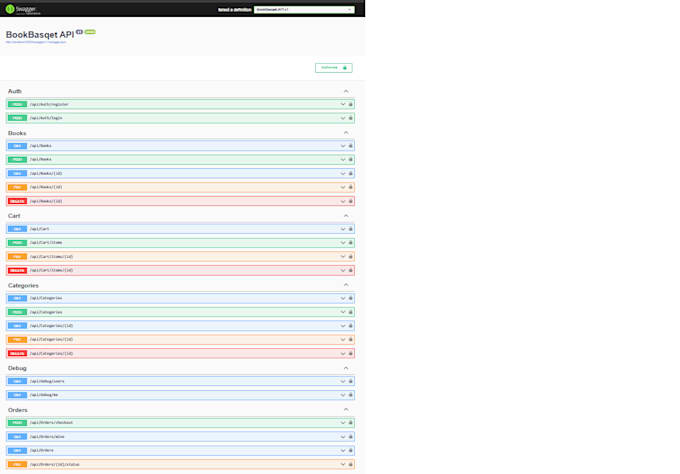Click POST badge of /api/Books endpoint
680x474 pixels.
(x=17, y=160)
